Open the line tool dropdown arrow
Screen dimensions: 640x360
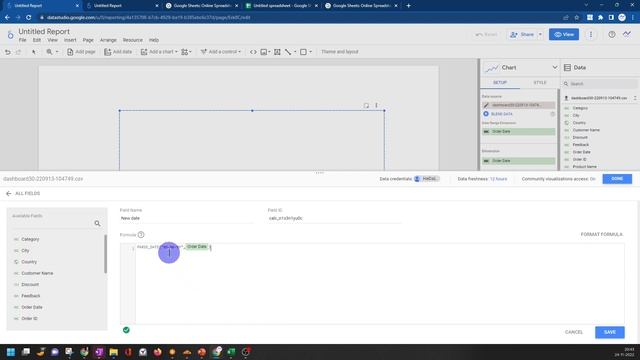coord(295,52)
